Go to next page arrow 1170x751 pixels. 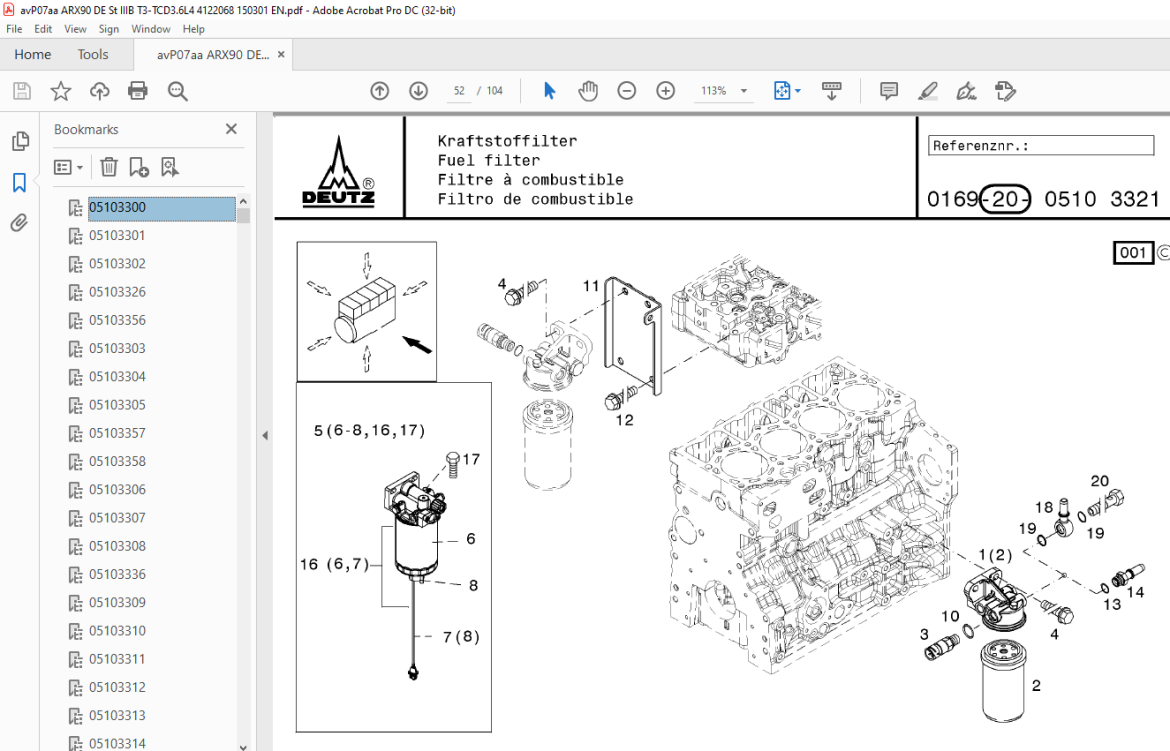click(x=419, y=91)
